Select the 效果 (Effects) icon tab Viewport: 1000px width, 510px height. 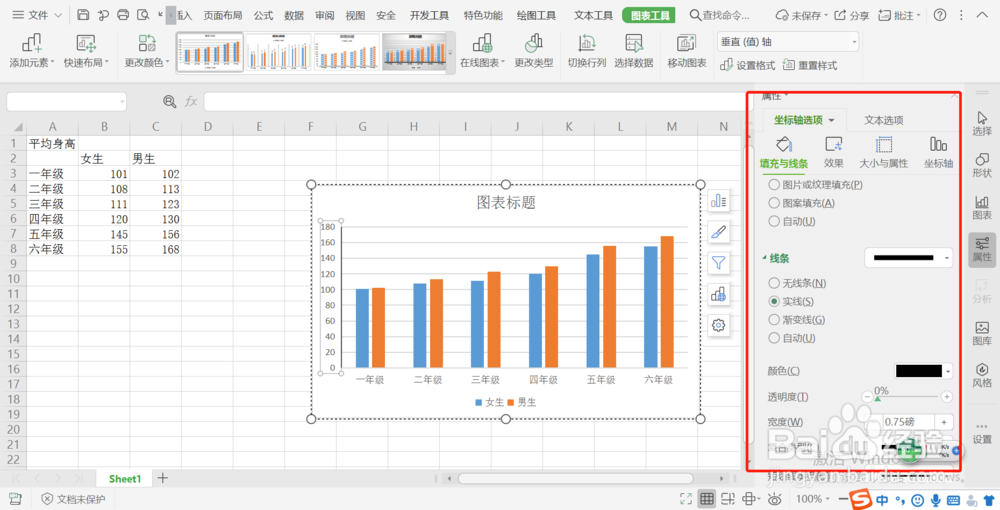[x=834, y=152]
